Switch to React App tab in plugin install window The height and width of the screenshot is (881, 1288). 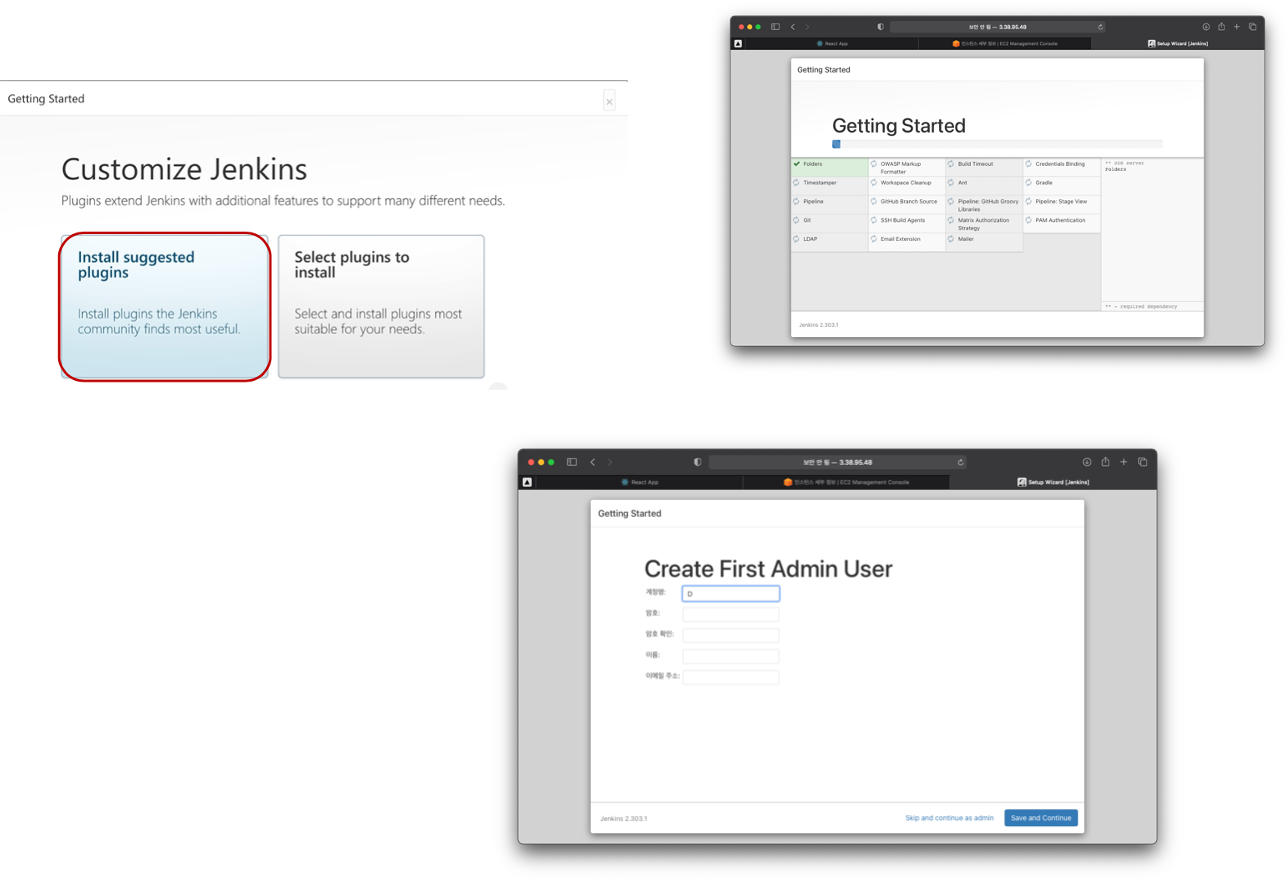(x=832, y=43)
